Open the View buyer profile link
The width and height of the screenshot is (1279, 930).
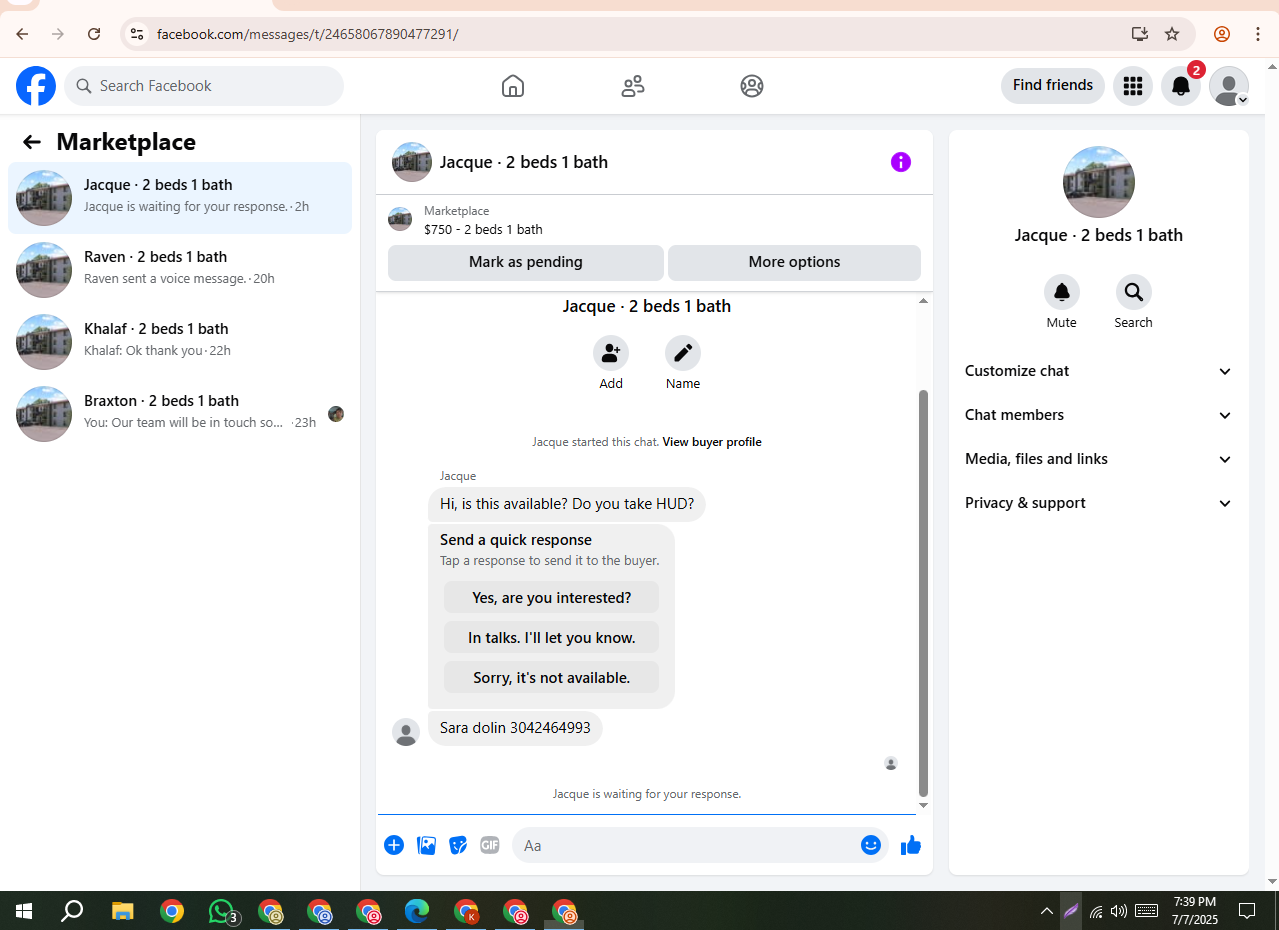(x=712, y=442)
